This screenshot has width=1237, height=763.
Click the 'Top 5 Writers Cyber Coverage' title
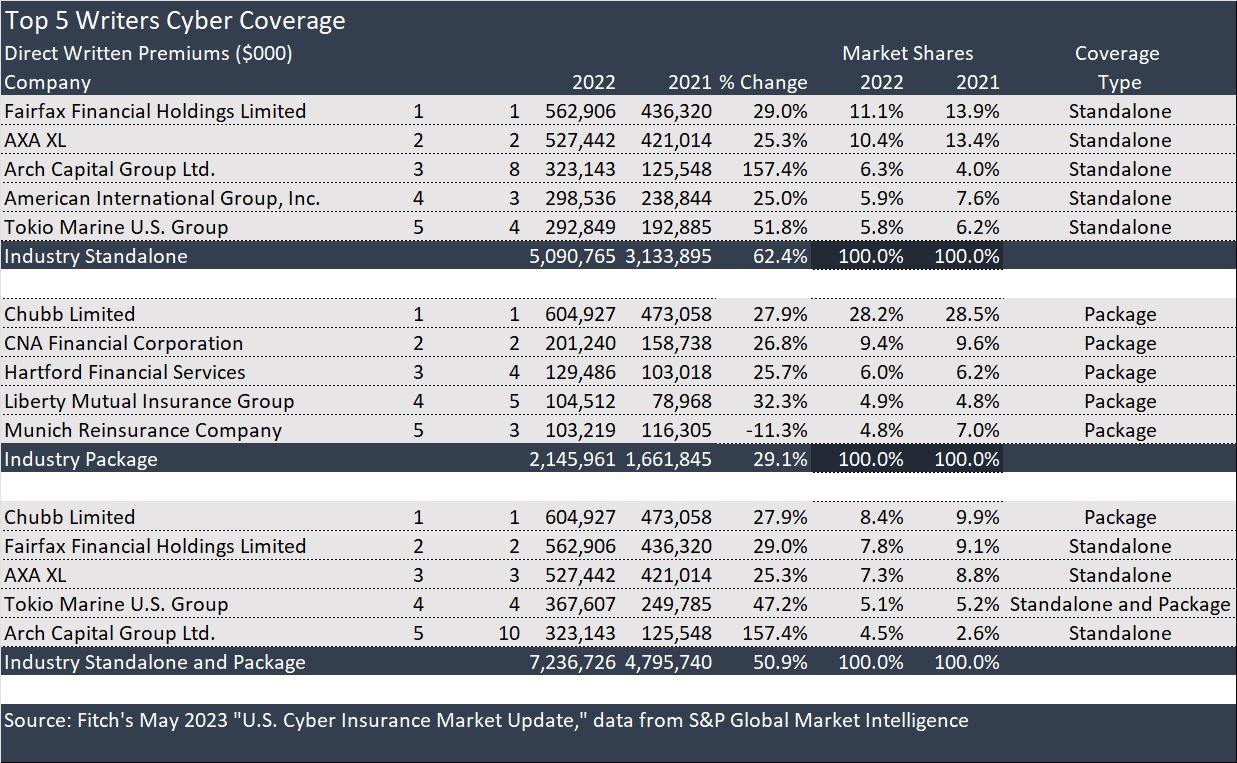175,21
